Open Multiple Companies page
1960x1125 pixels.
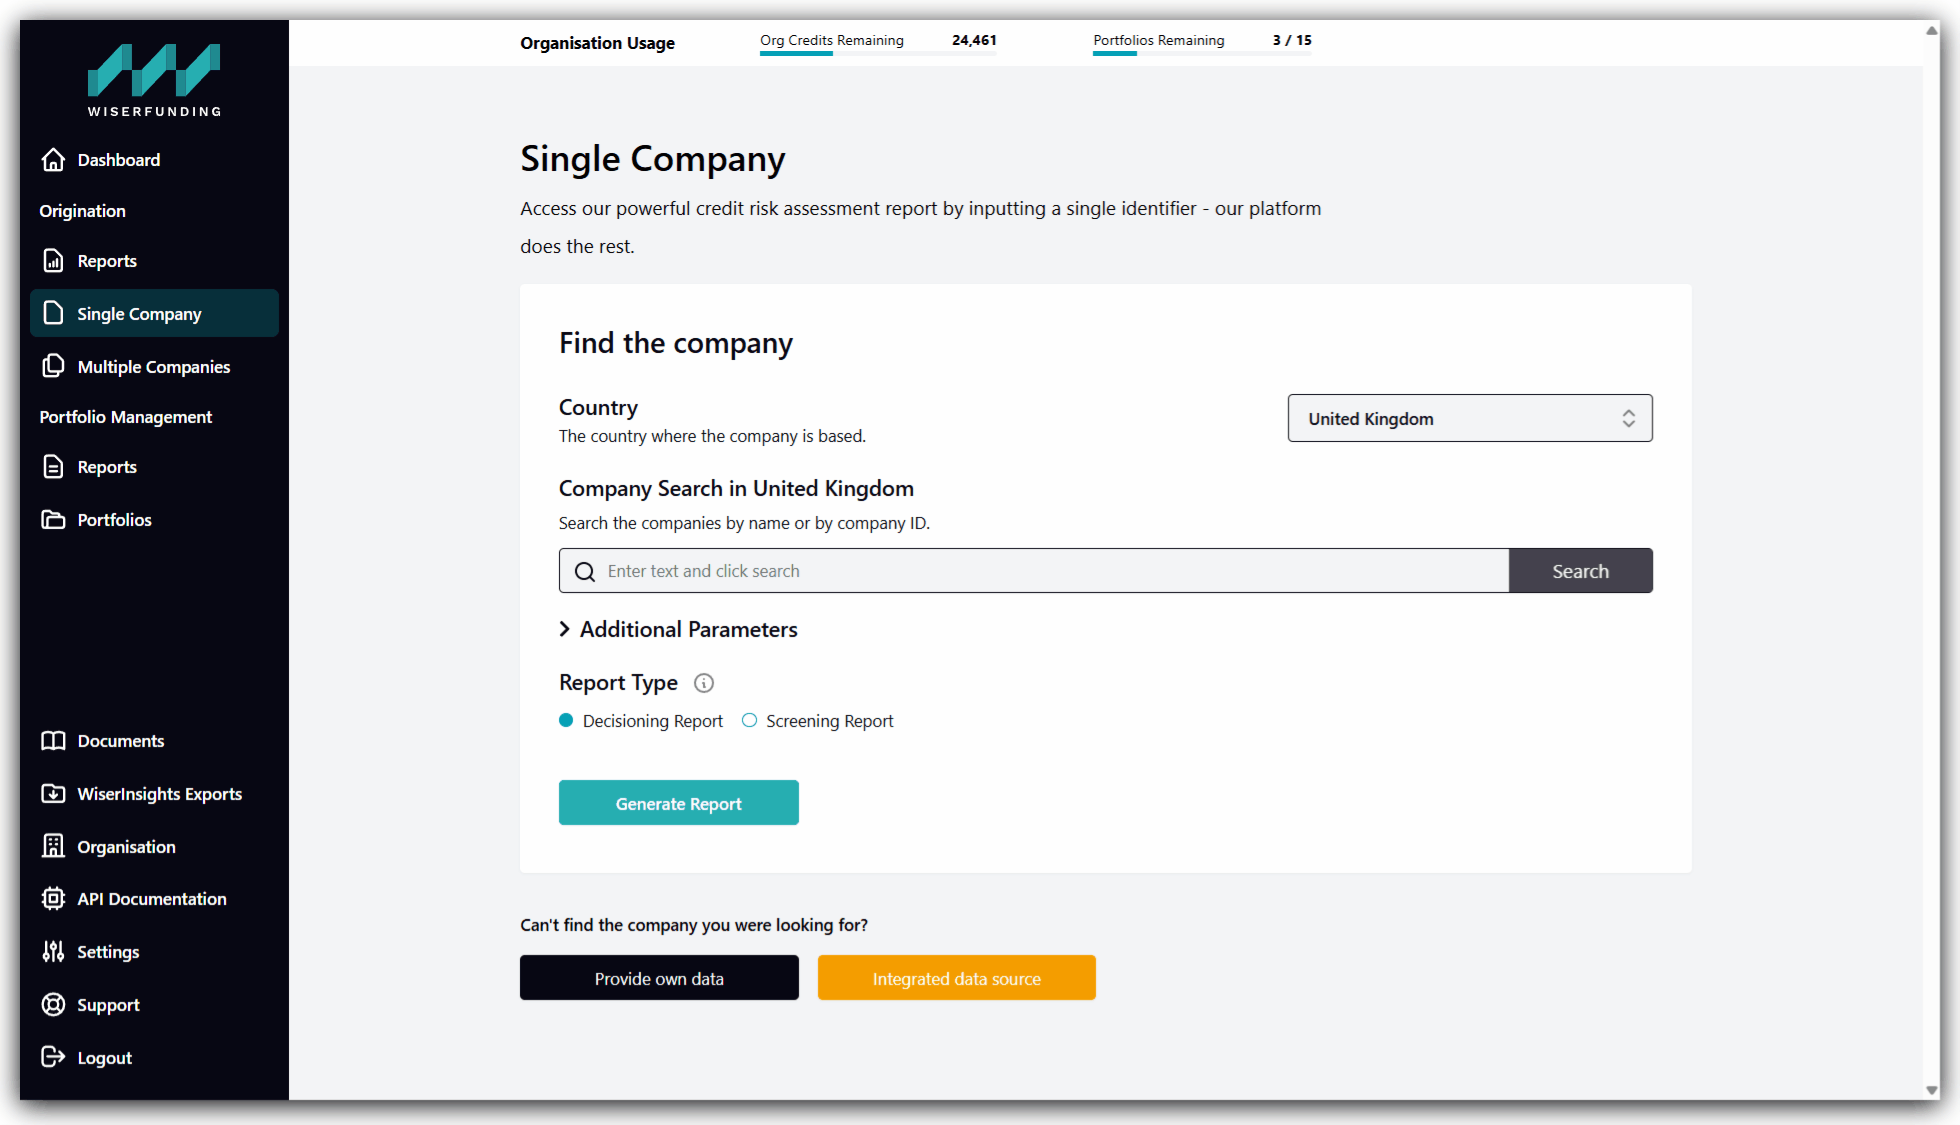(154, 366)
